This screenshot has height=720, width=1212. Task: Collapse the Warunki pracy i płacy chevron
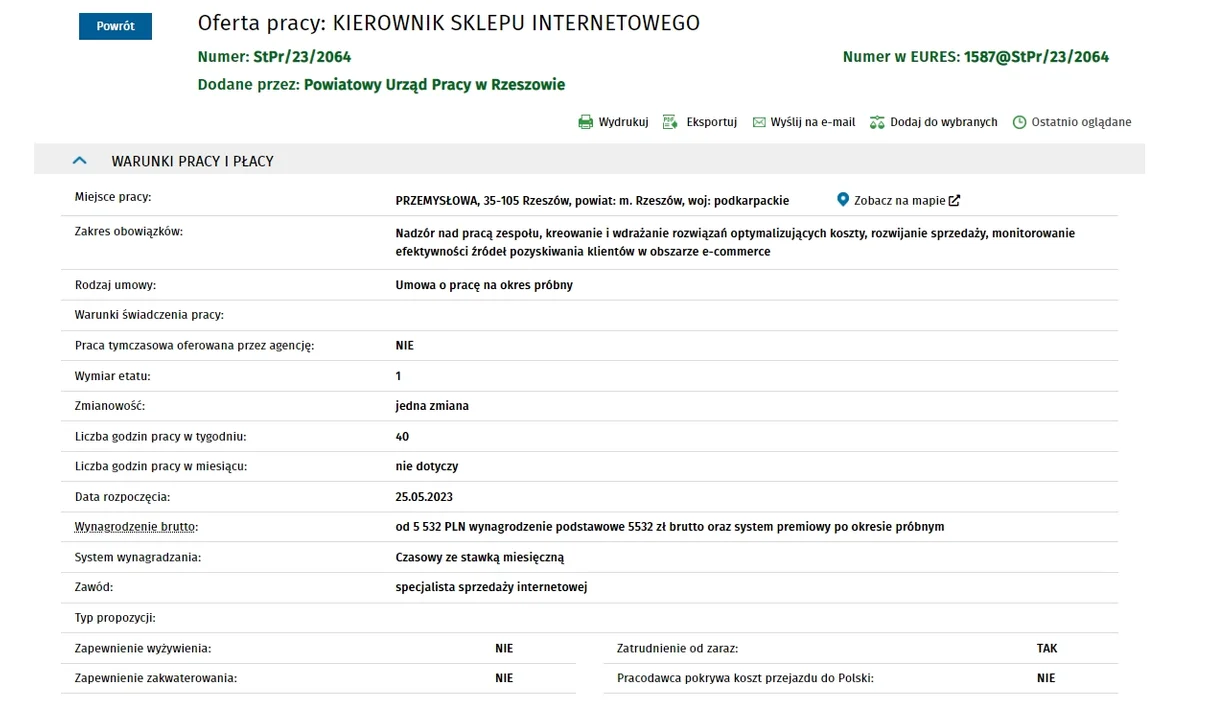(80, 160)
